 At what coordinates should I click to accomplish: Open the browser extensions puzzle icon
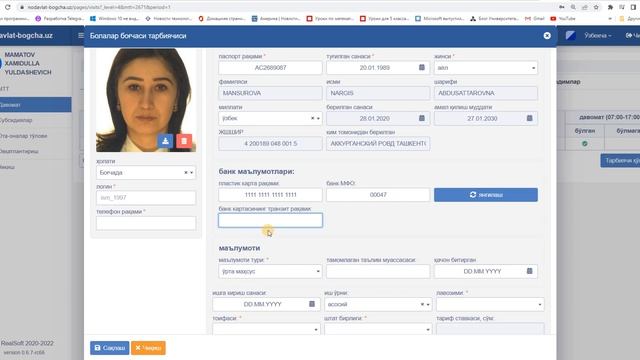(x=610, y=7)
